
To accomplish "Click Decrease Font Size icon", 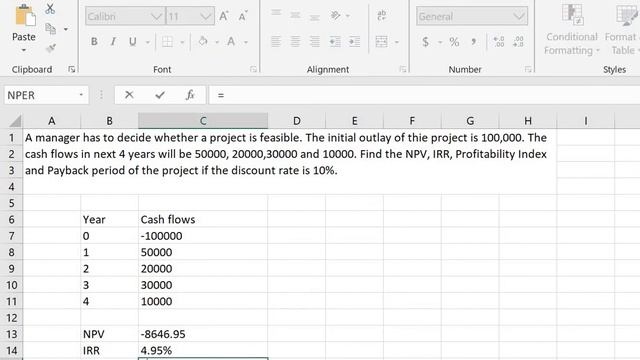I will 243,16.
